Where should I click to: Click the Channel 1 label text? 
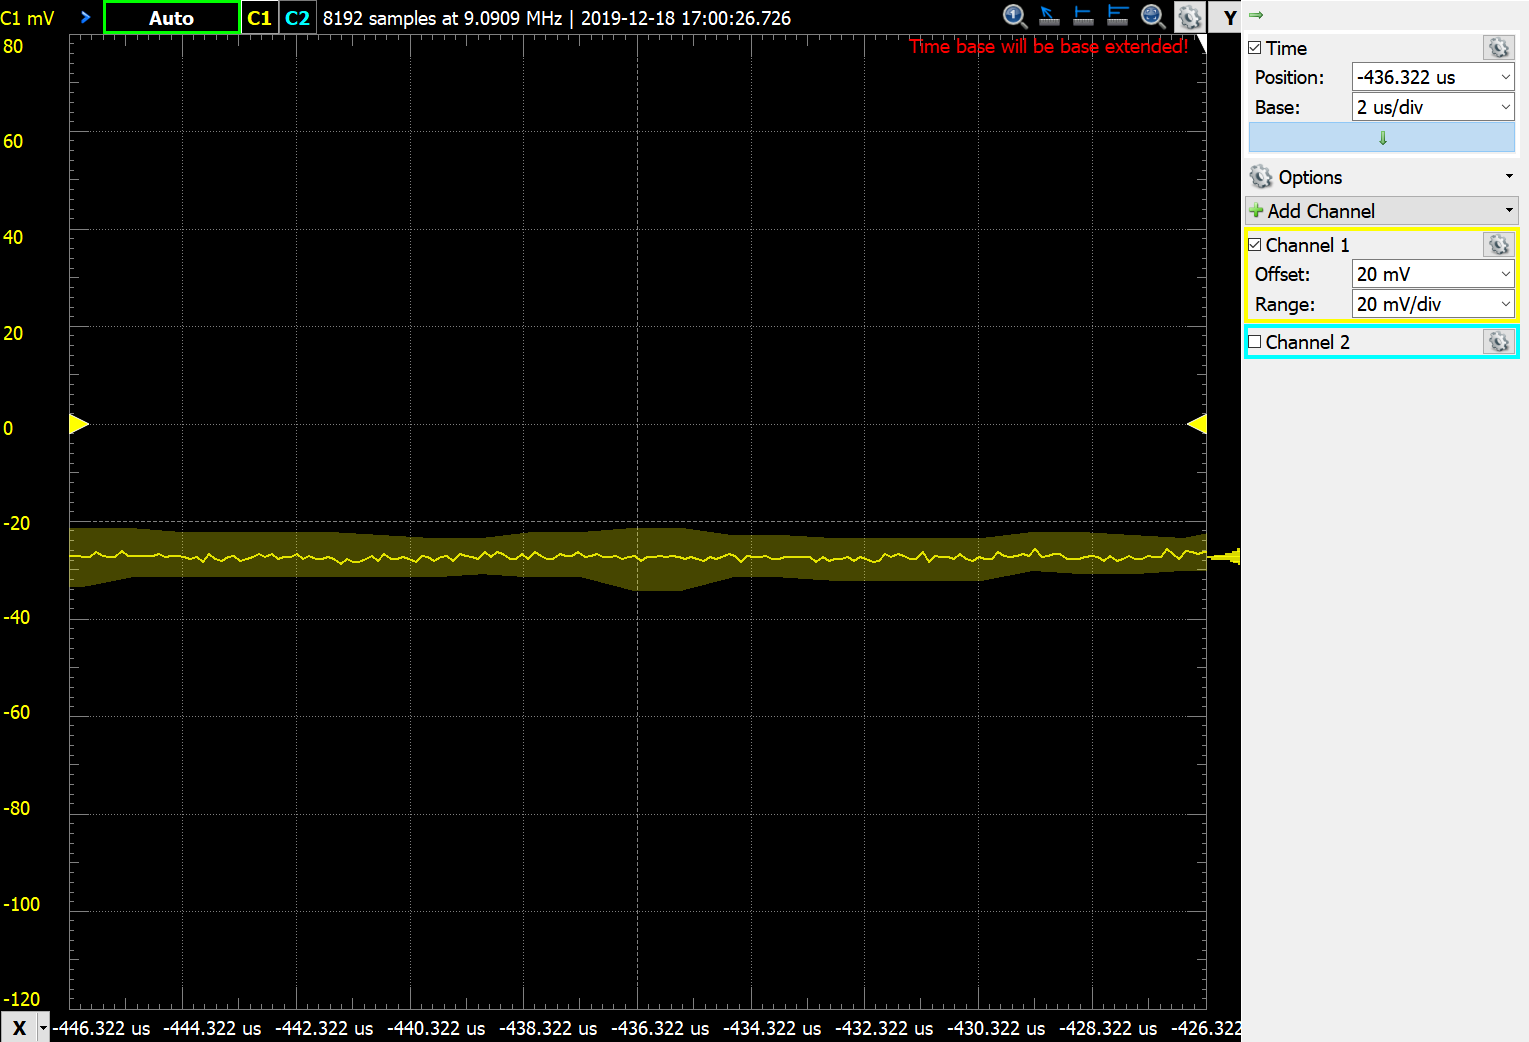click(x=1307, y=245)
